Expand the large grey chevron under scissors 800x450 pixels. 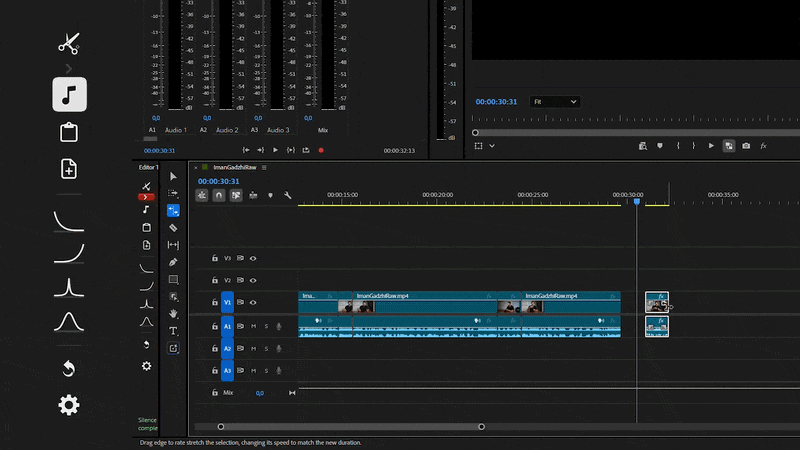[x=69, y=68]
